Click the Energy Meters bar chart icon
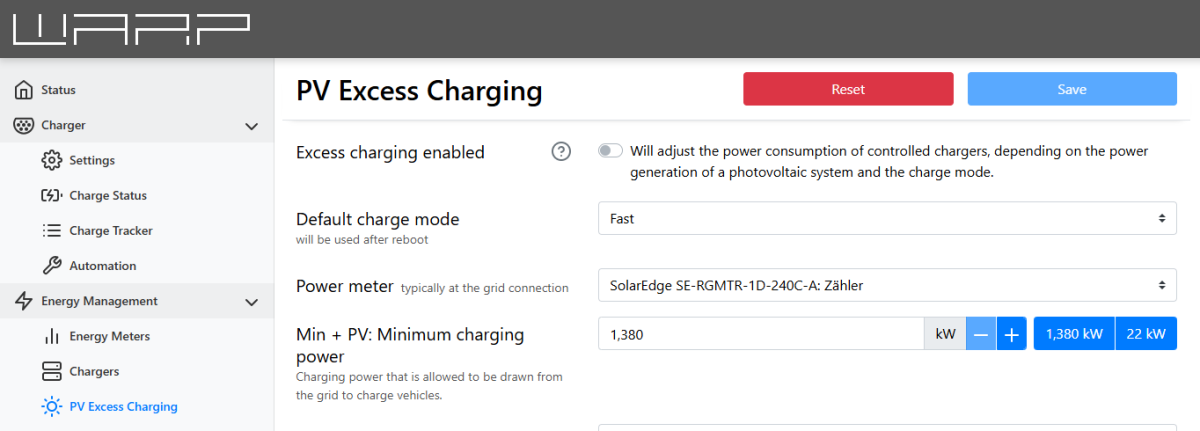This screenshot has height=431, width=1200. tap(52, 337)
